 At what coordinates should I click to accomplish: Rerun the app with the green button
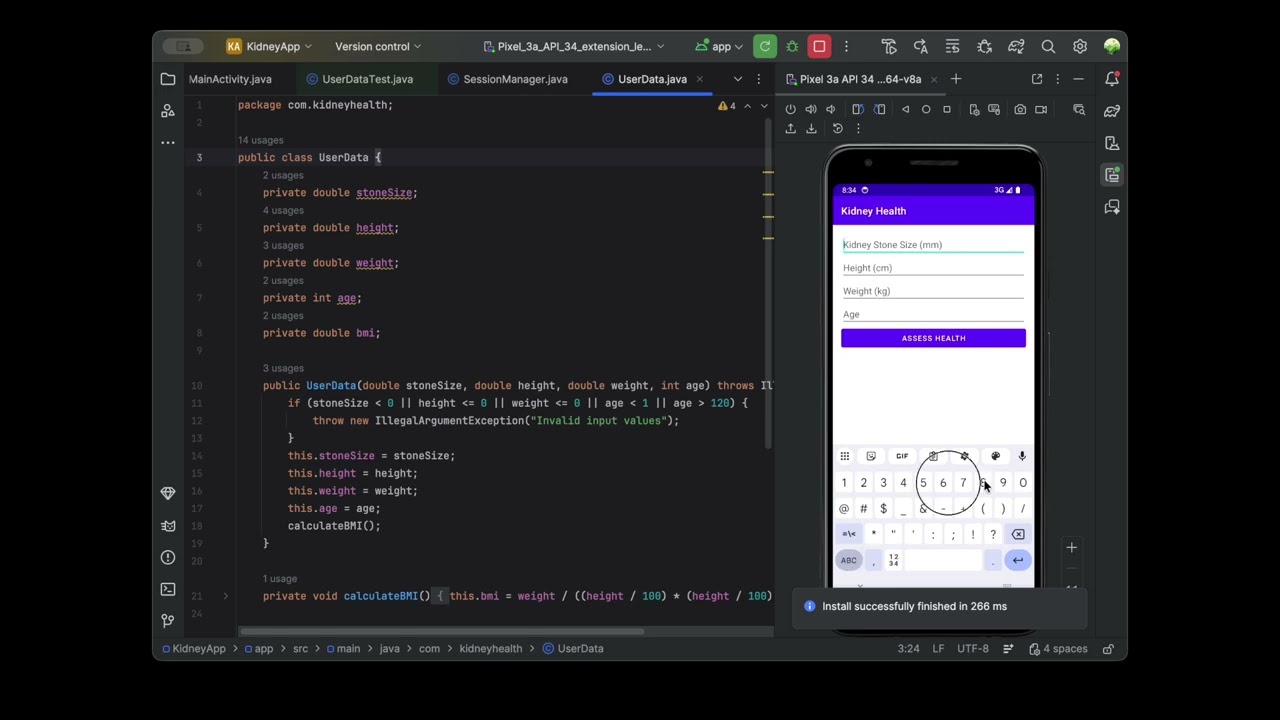[765, 46]
